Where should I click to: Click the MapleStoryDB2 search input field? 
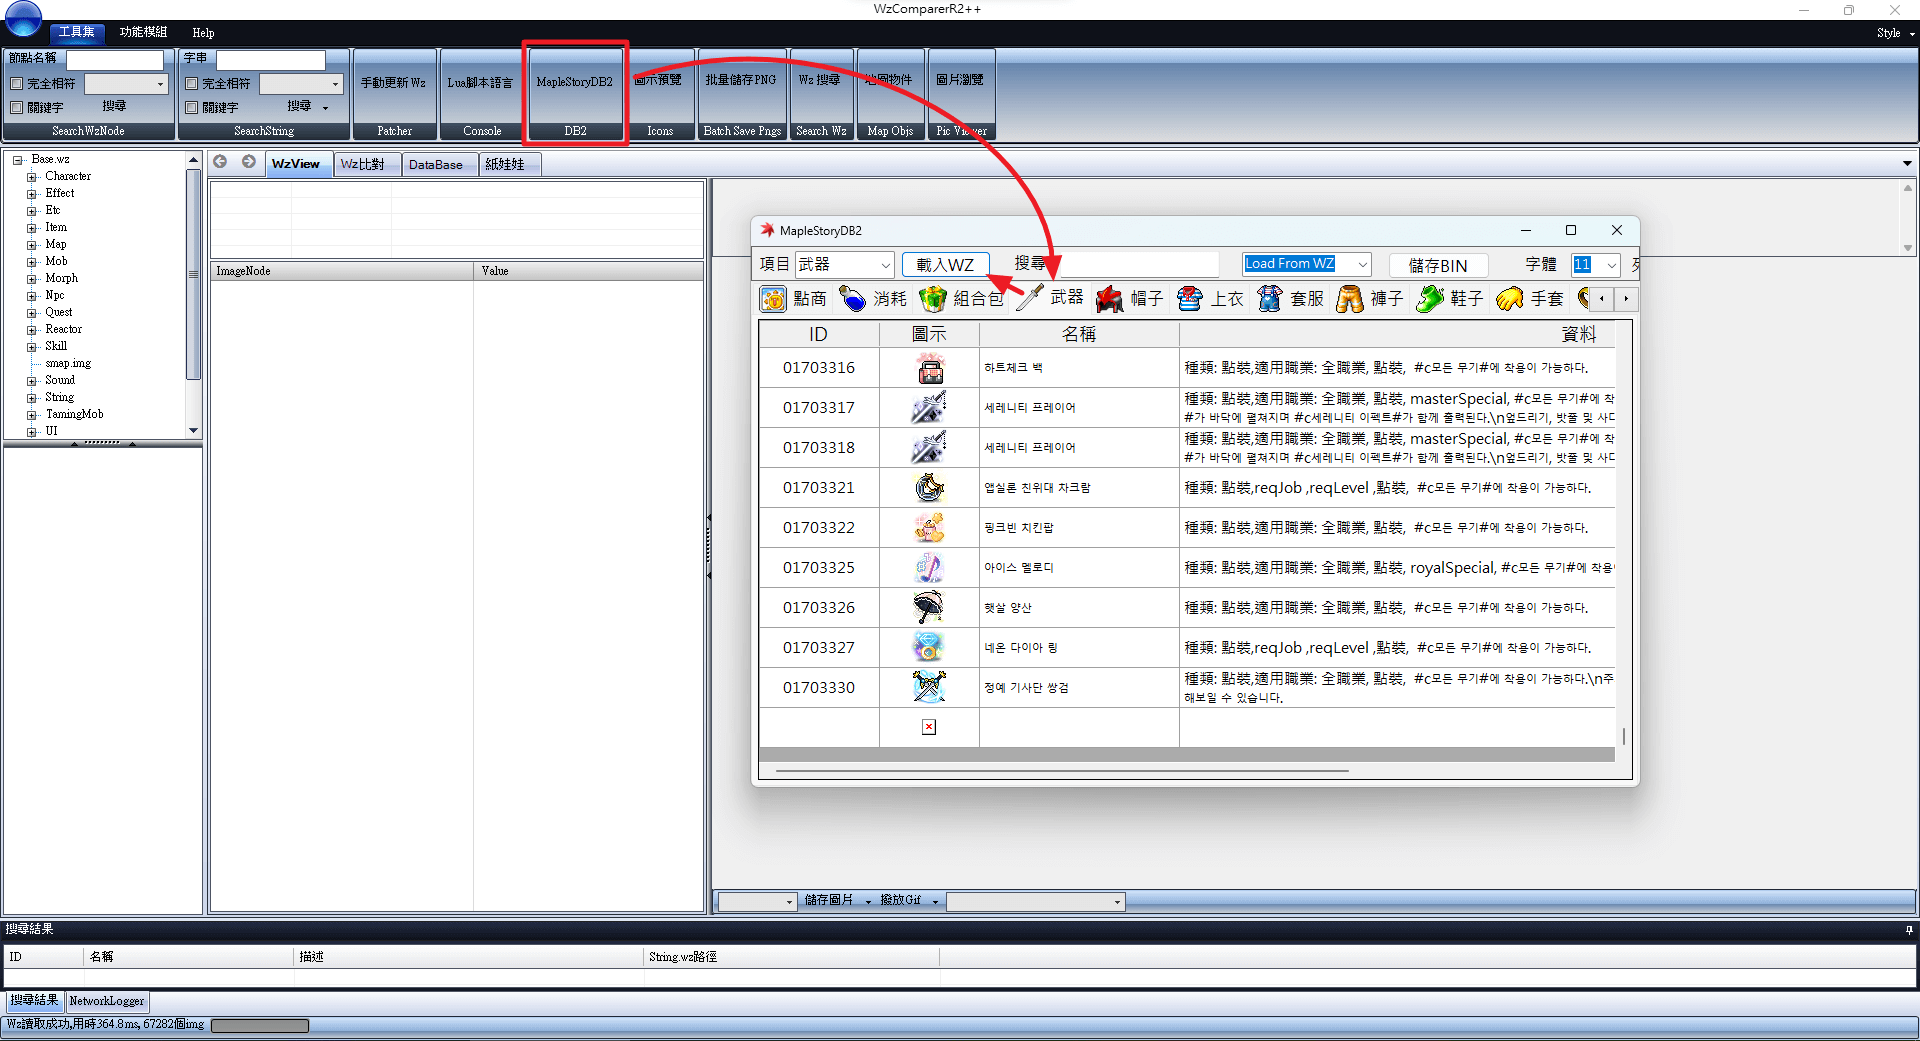1138,264
